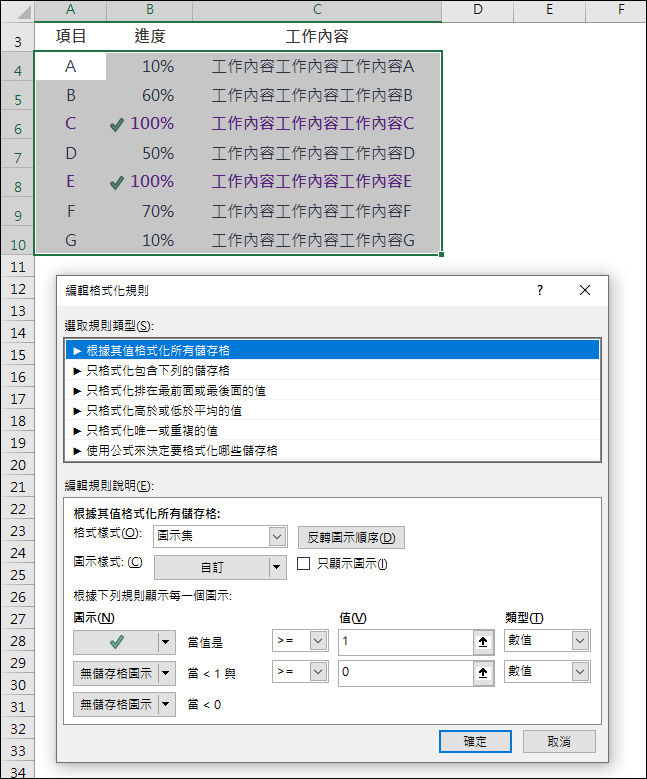647x779 pixels.
Task: Select column C header
Action: [317, 10]
